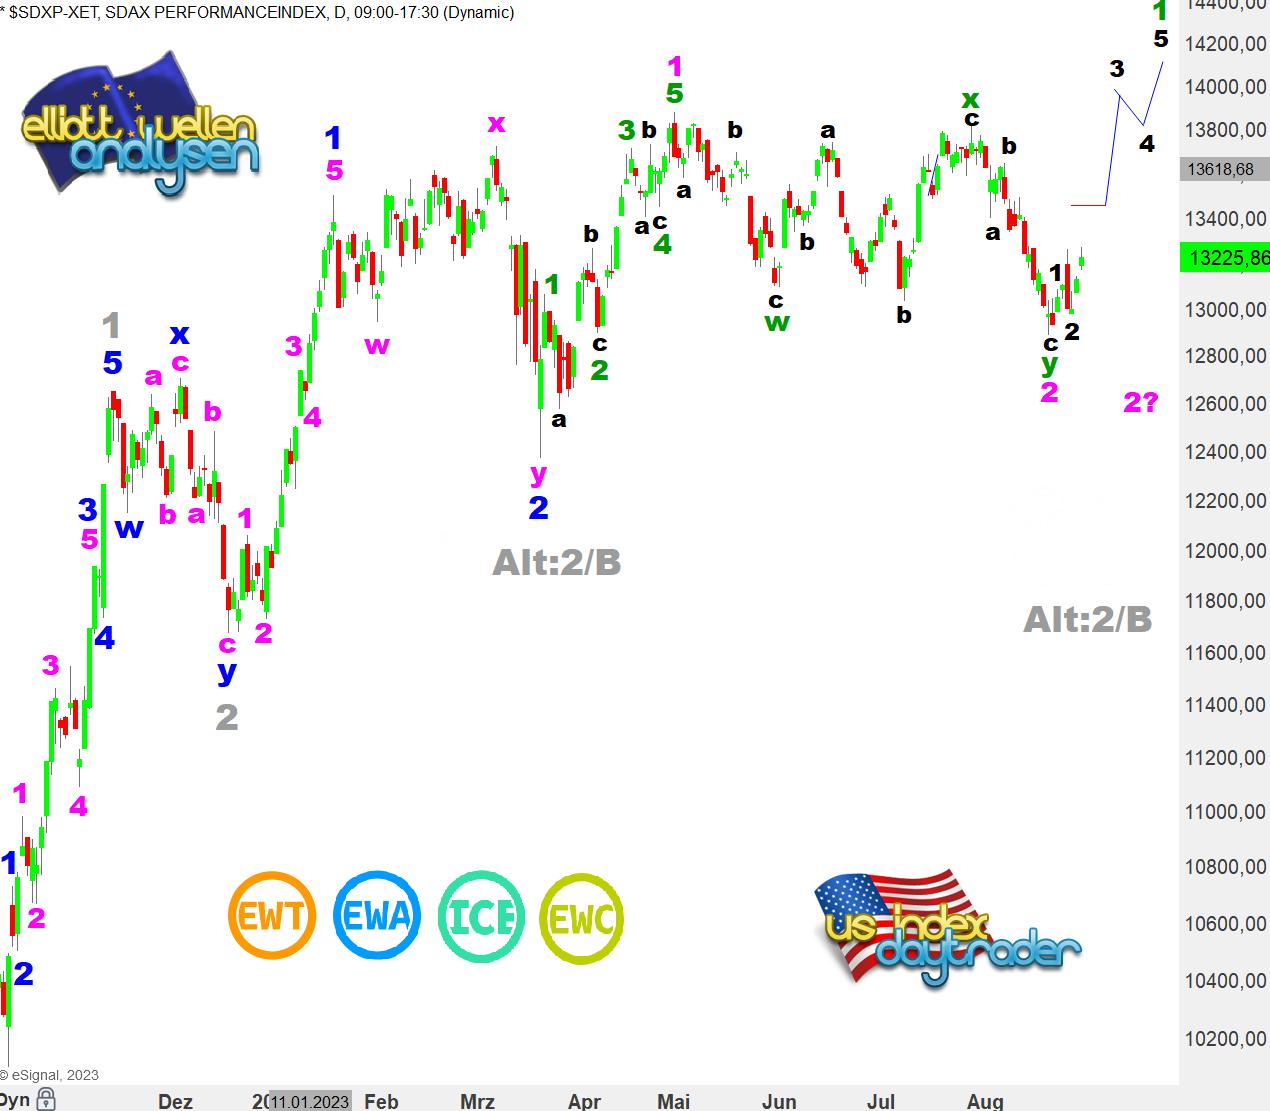The width and height of the screenshot is (1270, 1111).
Task: Select the Aug label on time axis
Action: point(985,1101)
